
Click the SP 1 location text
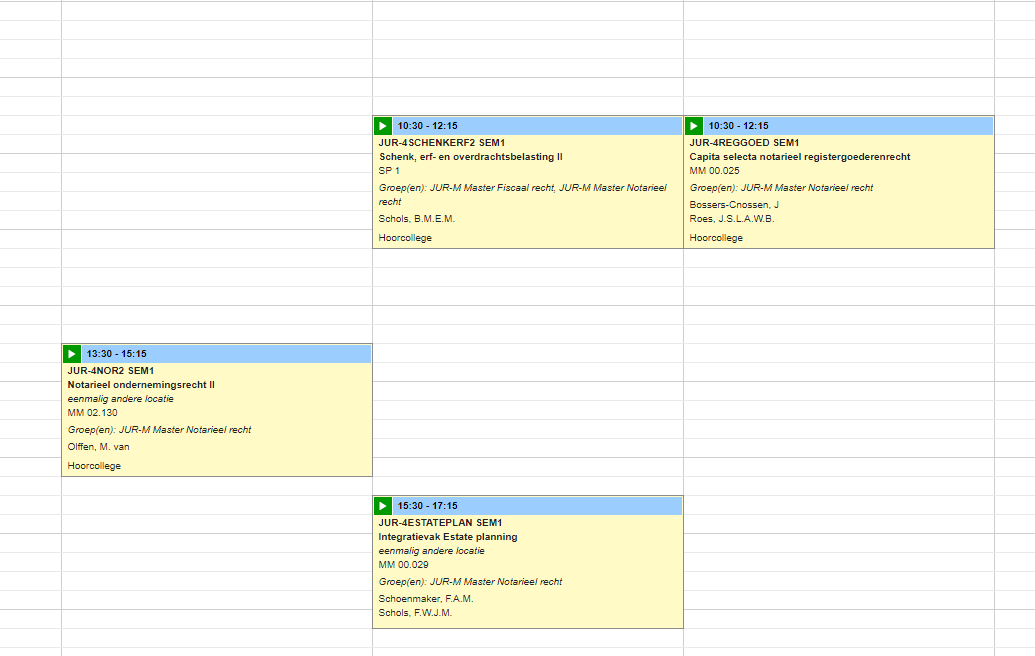(389, 171)
